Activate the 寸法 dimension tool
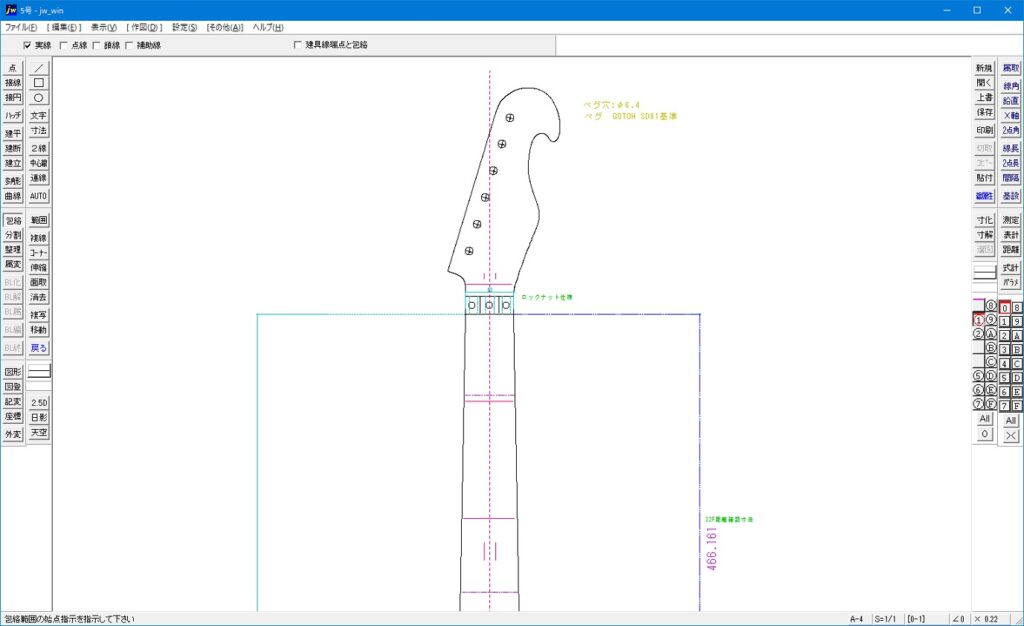 point(39,131)
